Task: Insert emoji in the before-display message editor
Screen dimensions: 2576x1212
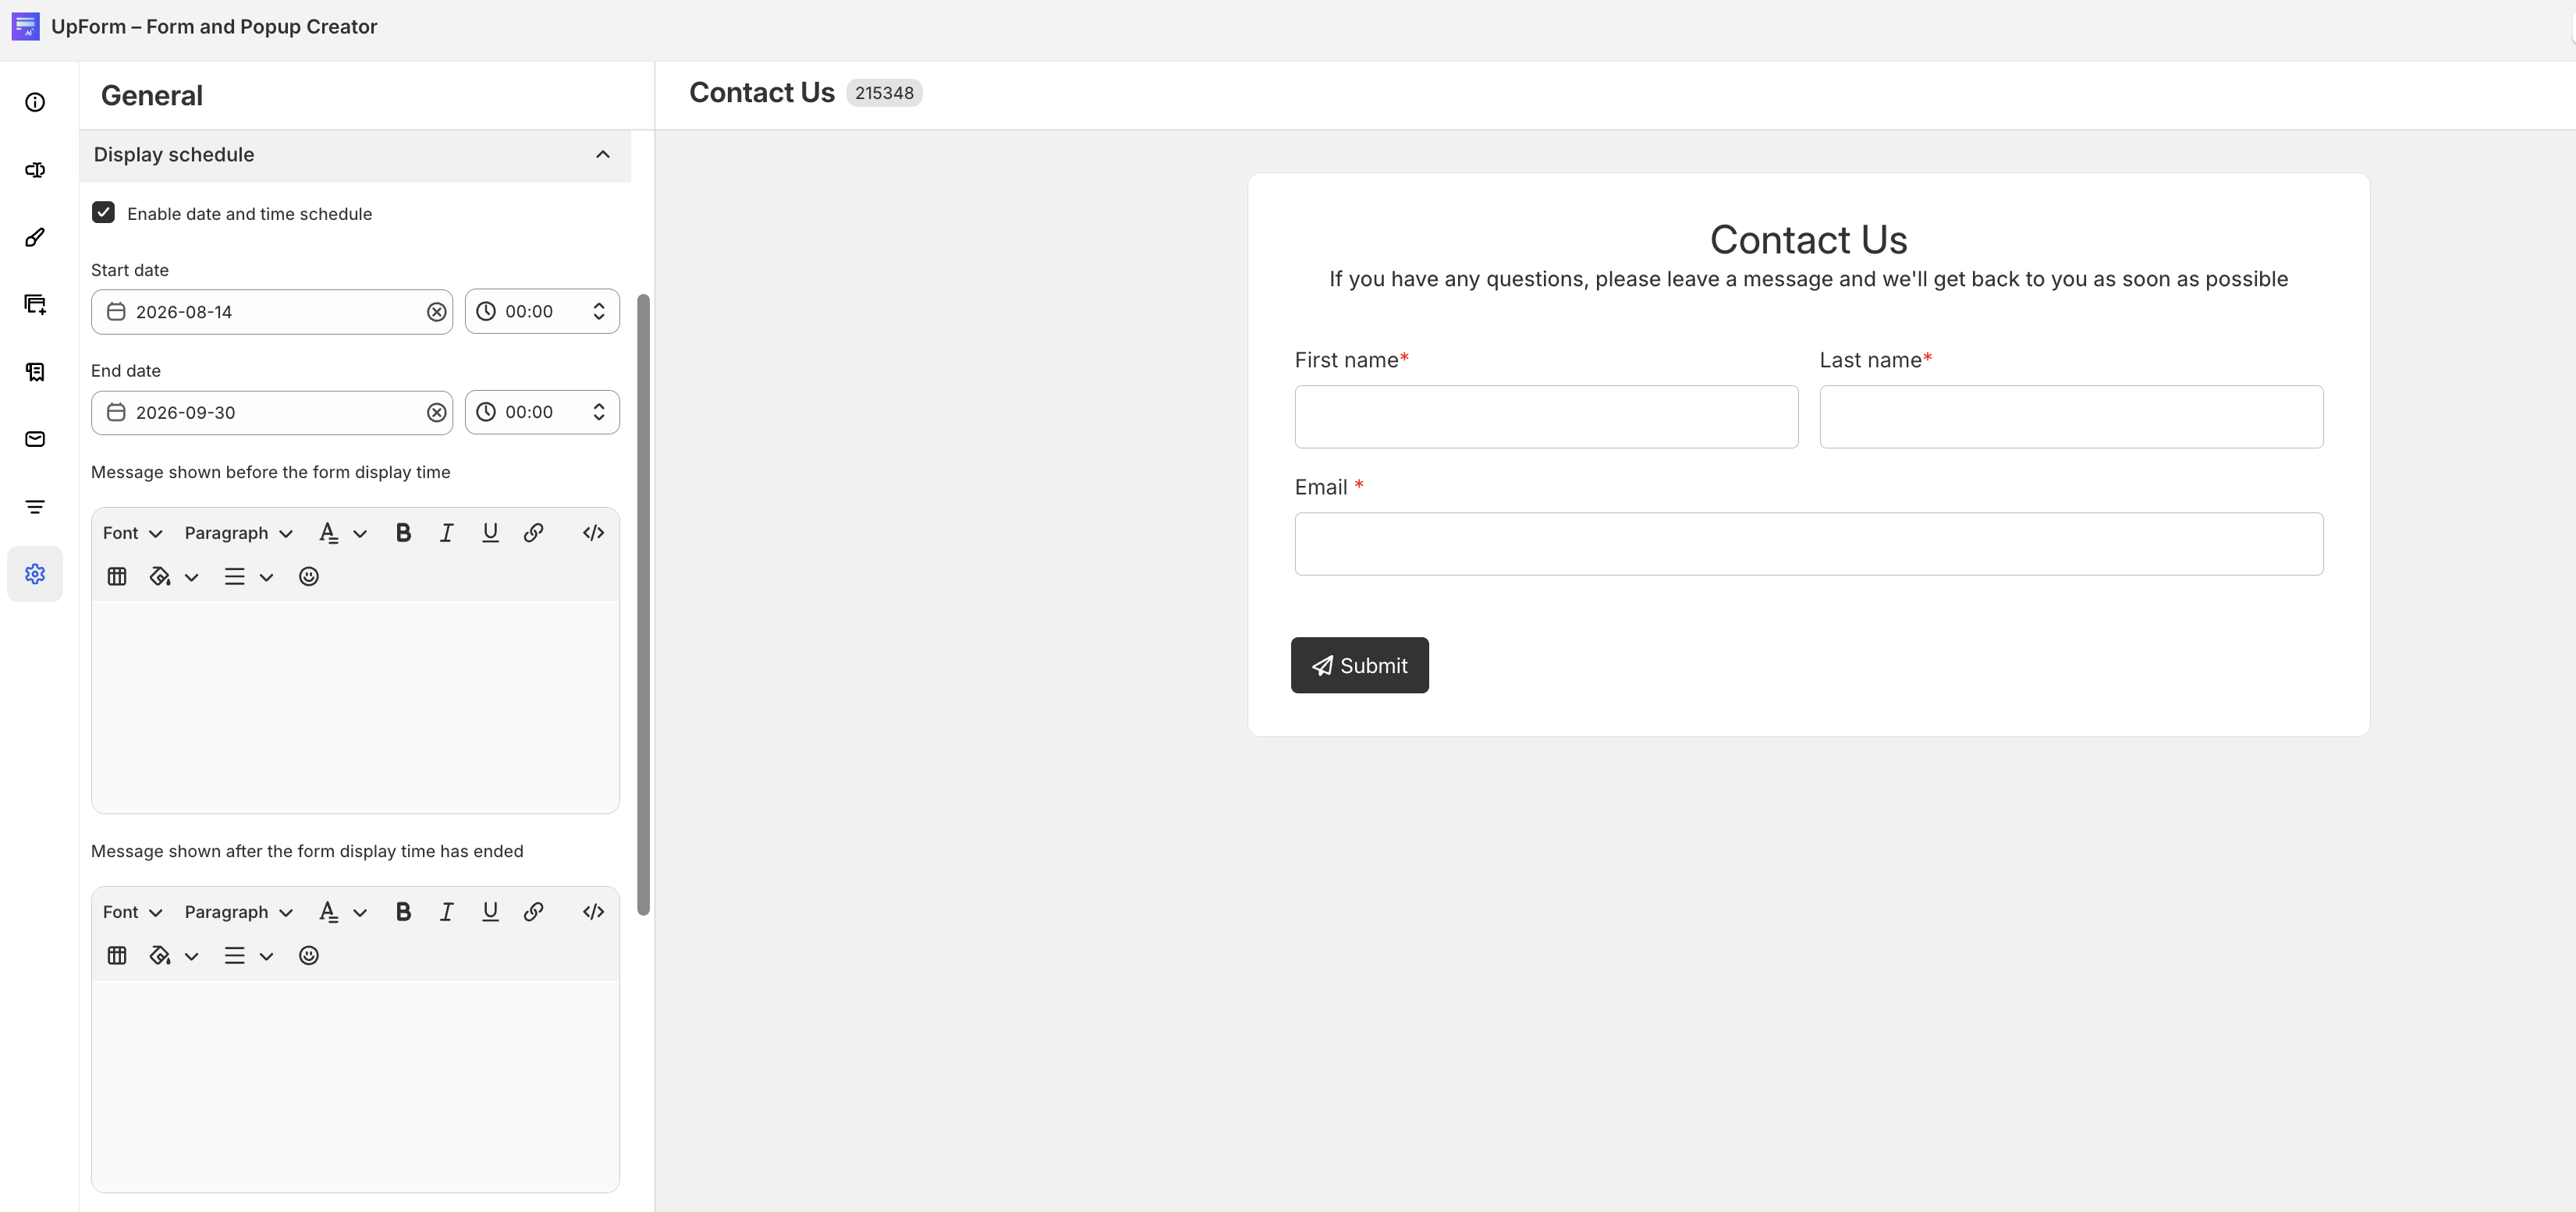Action: coord(309,577)
